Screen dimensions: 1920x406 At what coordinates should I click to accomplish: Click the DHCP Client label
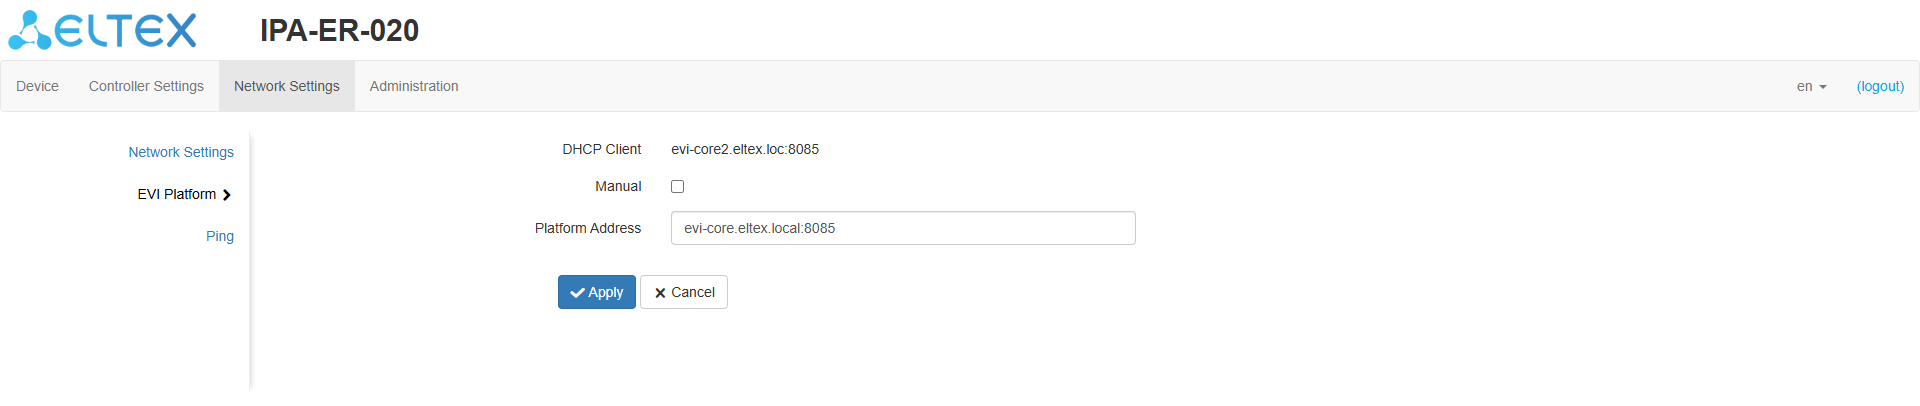(601, 150)
